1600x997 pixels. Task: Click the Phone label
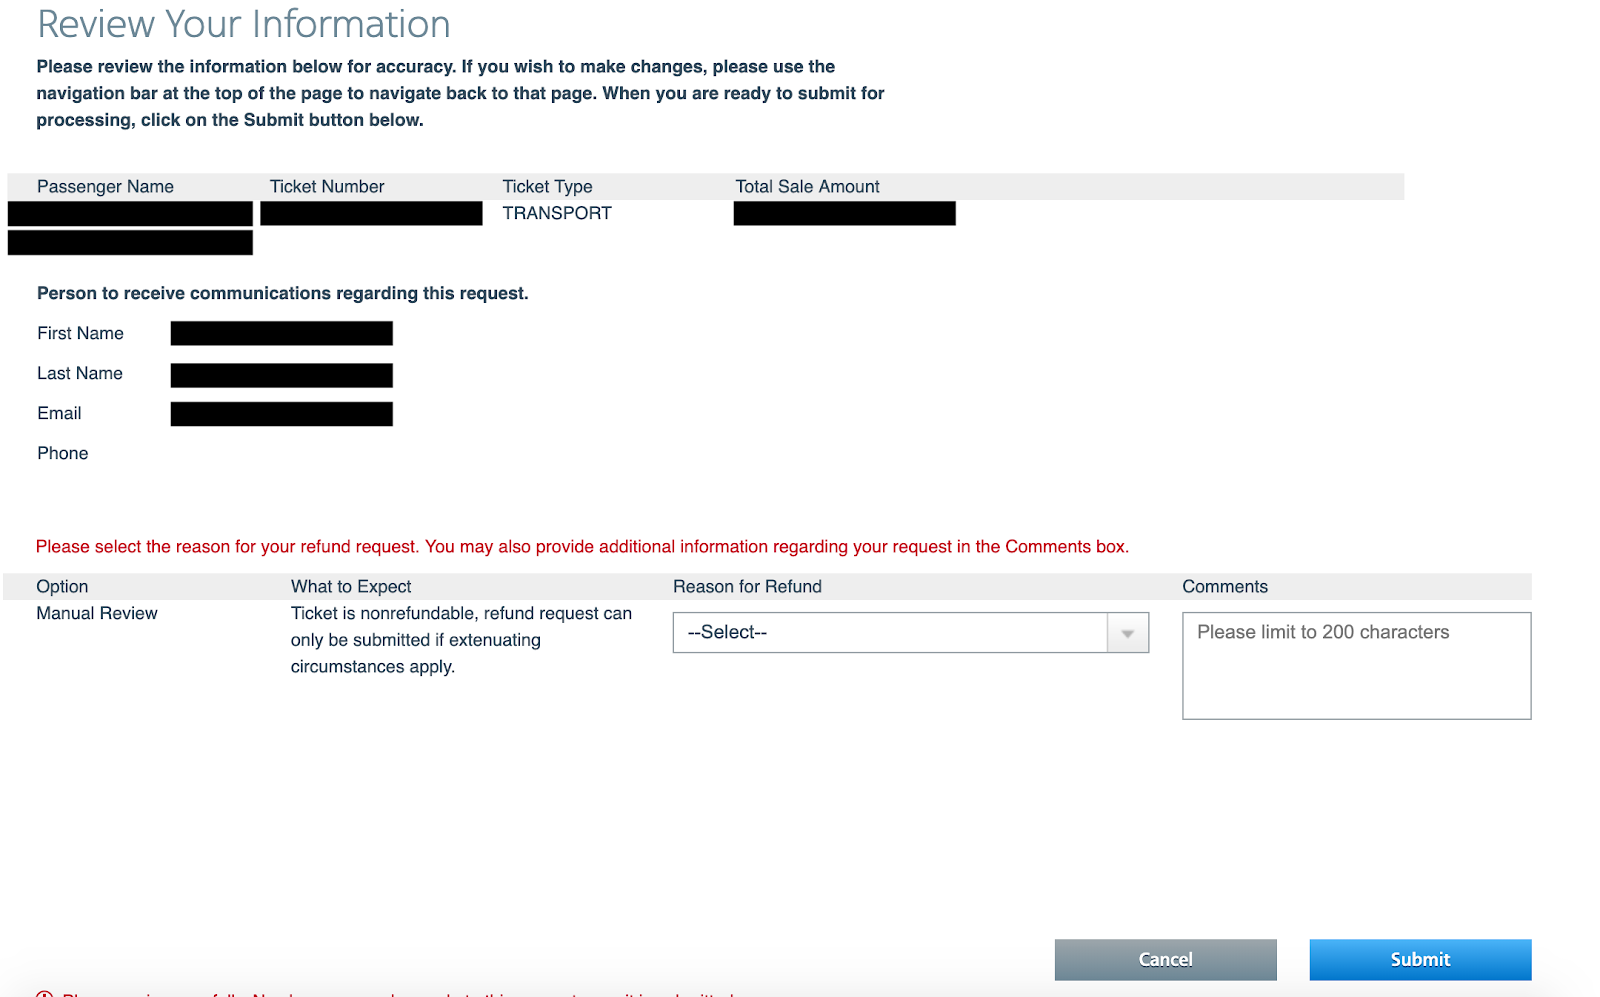tap(62, 454)
